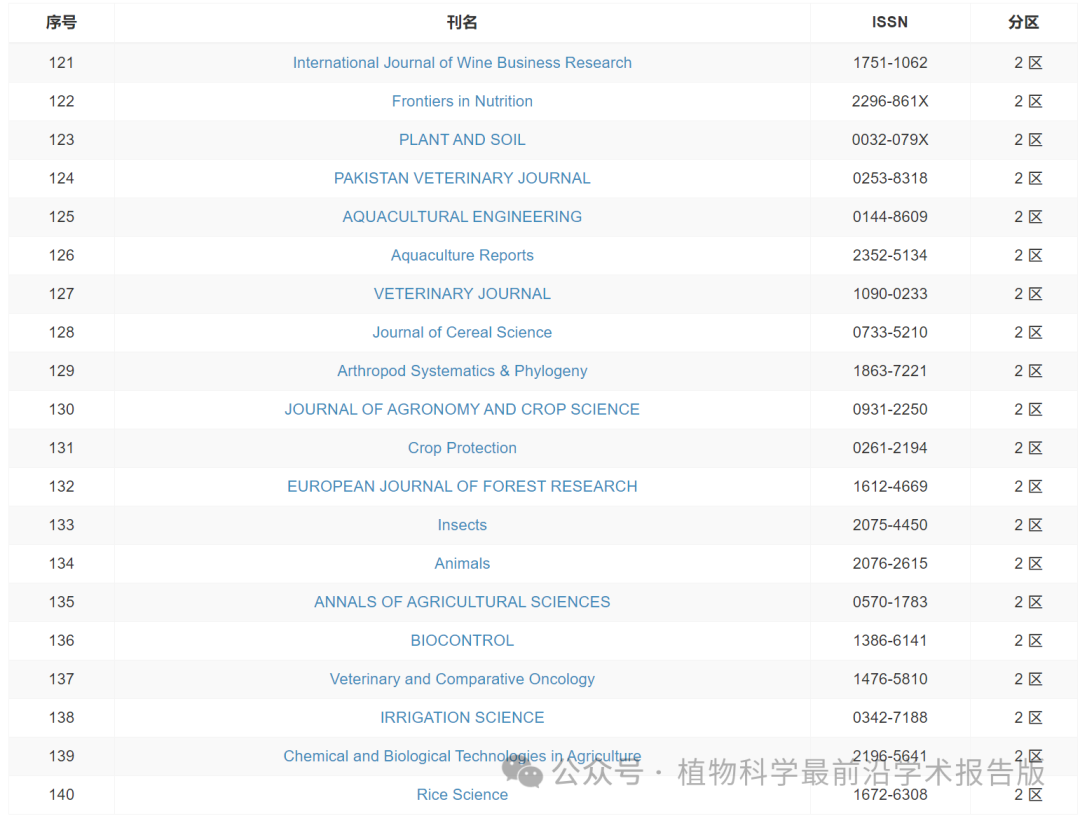The width and height of the screenshot is (1080, 816).
Task: Click the BIOCONTROL journal link
Action: click(x=462, y=640)
